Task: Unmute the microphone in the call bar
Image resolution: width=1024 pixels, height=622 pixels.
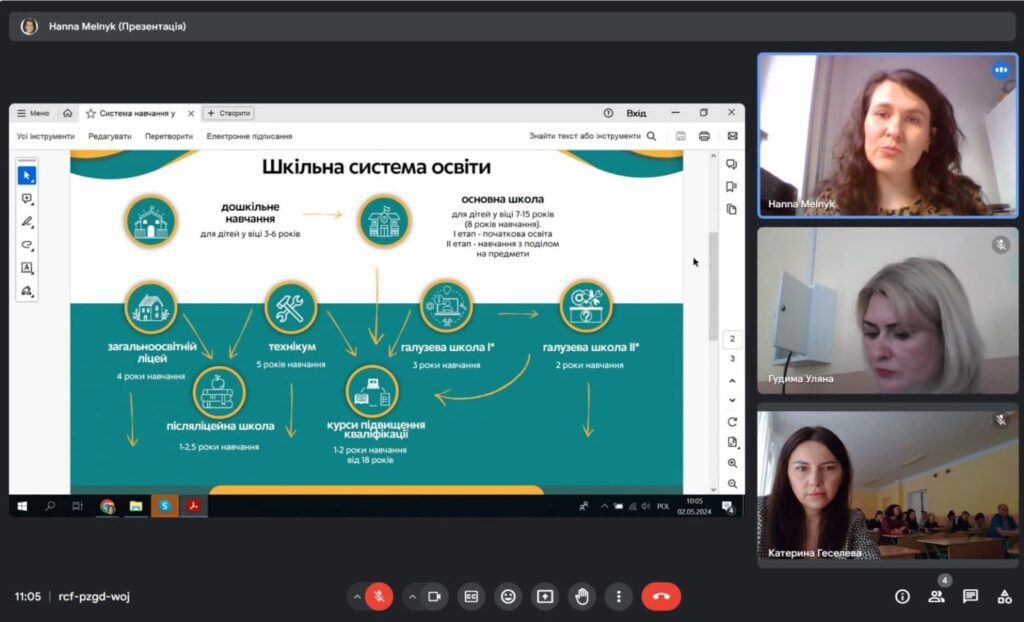Action: tap(379, 596)
